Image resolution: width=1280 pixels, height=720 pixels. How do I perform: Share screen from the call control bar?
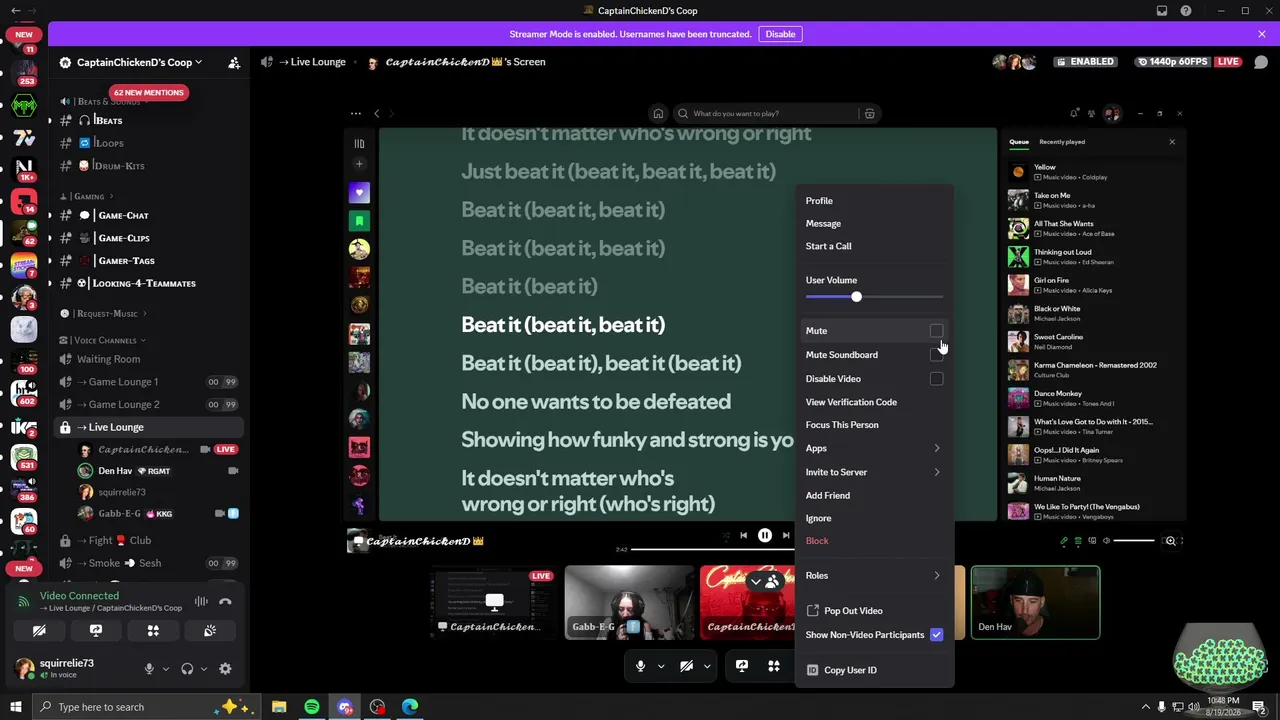pyautogui.click(x=742, y=666)
